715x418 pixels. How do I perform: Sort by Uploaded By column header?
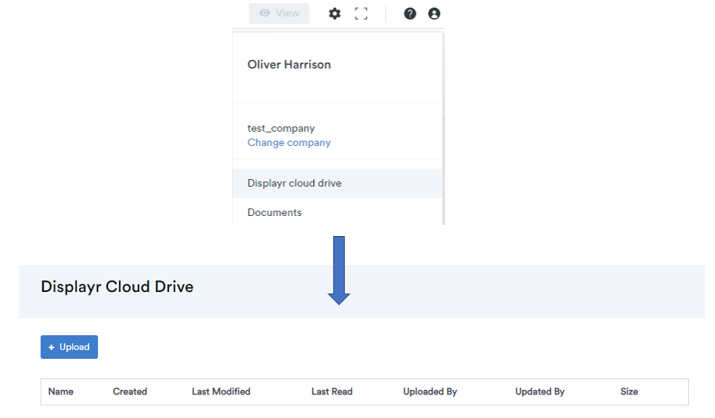click(x=430, y=392)
